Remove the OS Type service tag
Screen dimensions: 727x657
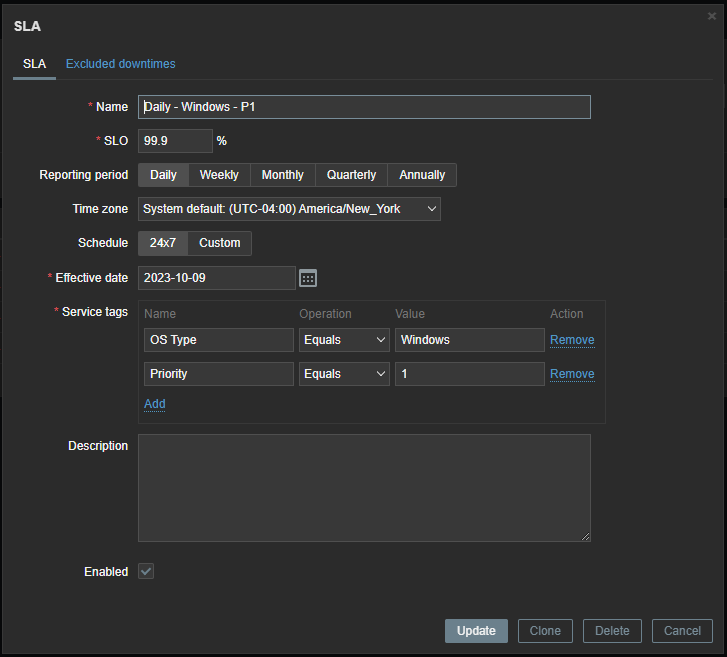(x=572, y=340)
